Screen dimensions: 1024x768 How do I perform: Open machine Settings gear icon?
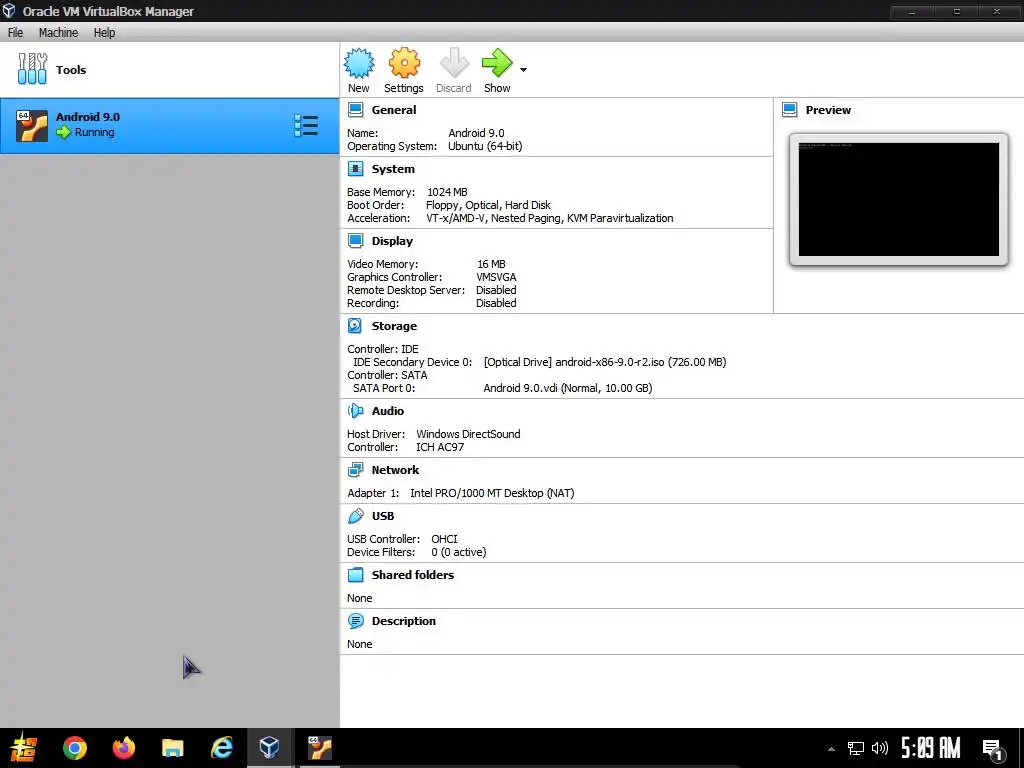404,63
